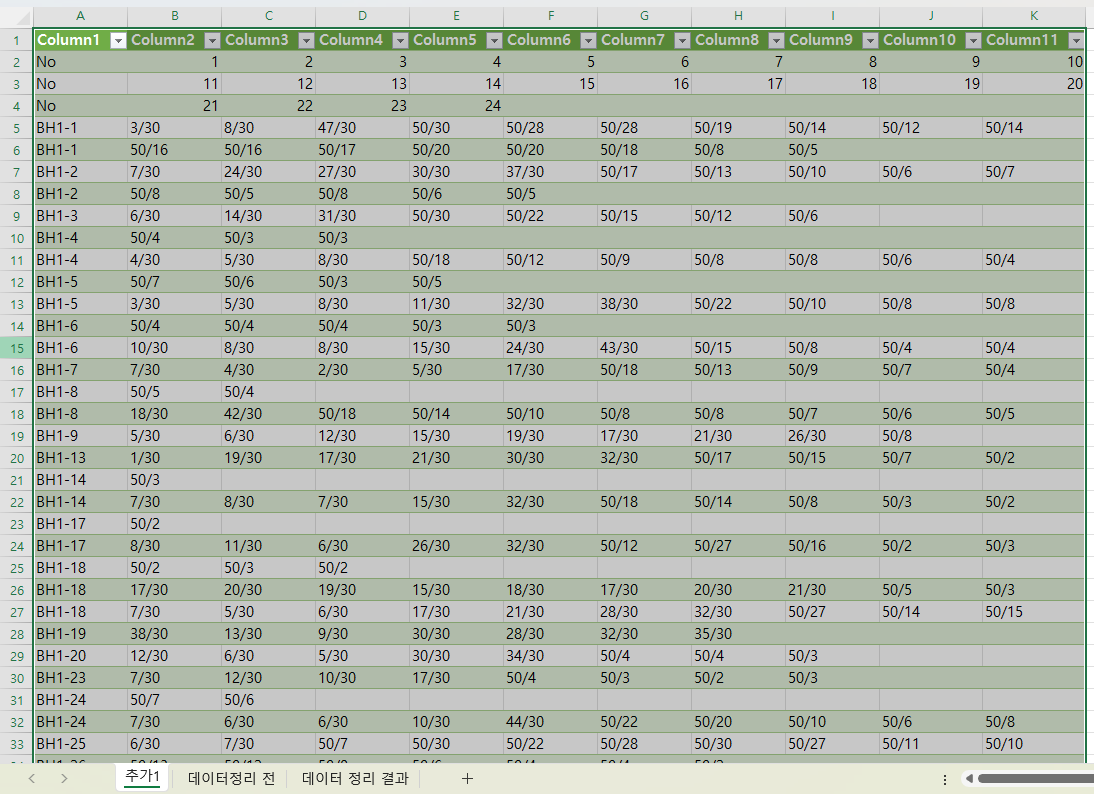
Task: Open the Column8 filter dropdown
Action: click(776, 40)
